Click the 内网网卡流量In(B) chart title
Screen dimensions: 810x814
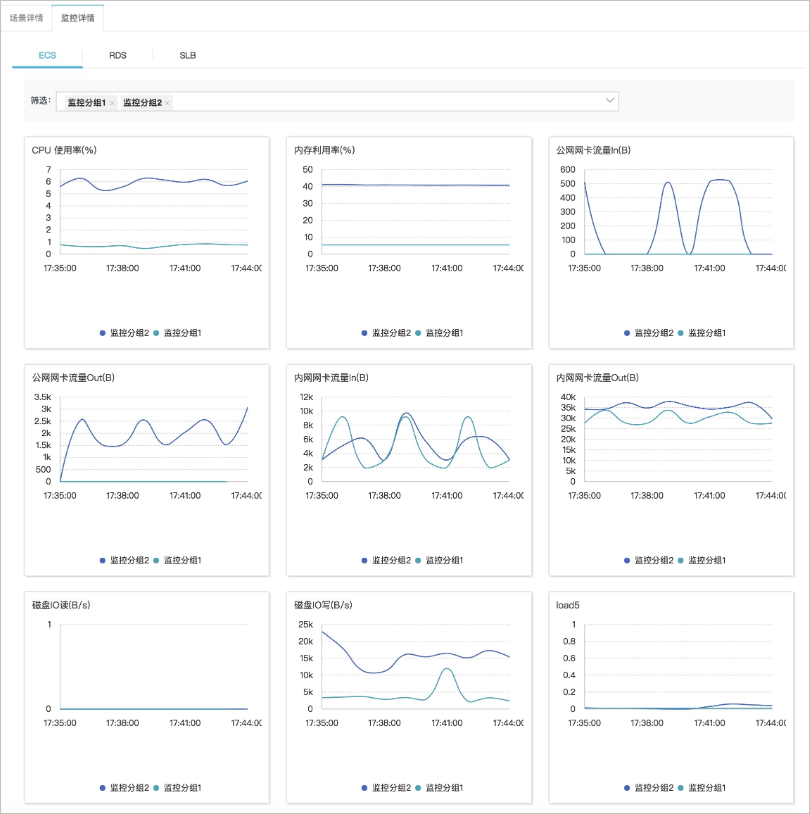point(331,377)
